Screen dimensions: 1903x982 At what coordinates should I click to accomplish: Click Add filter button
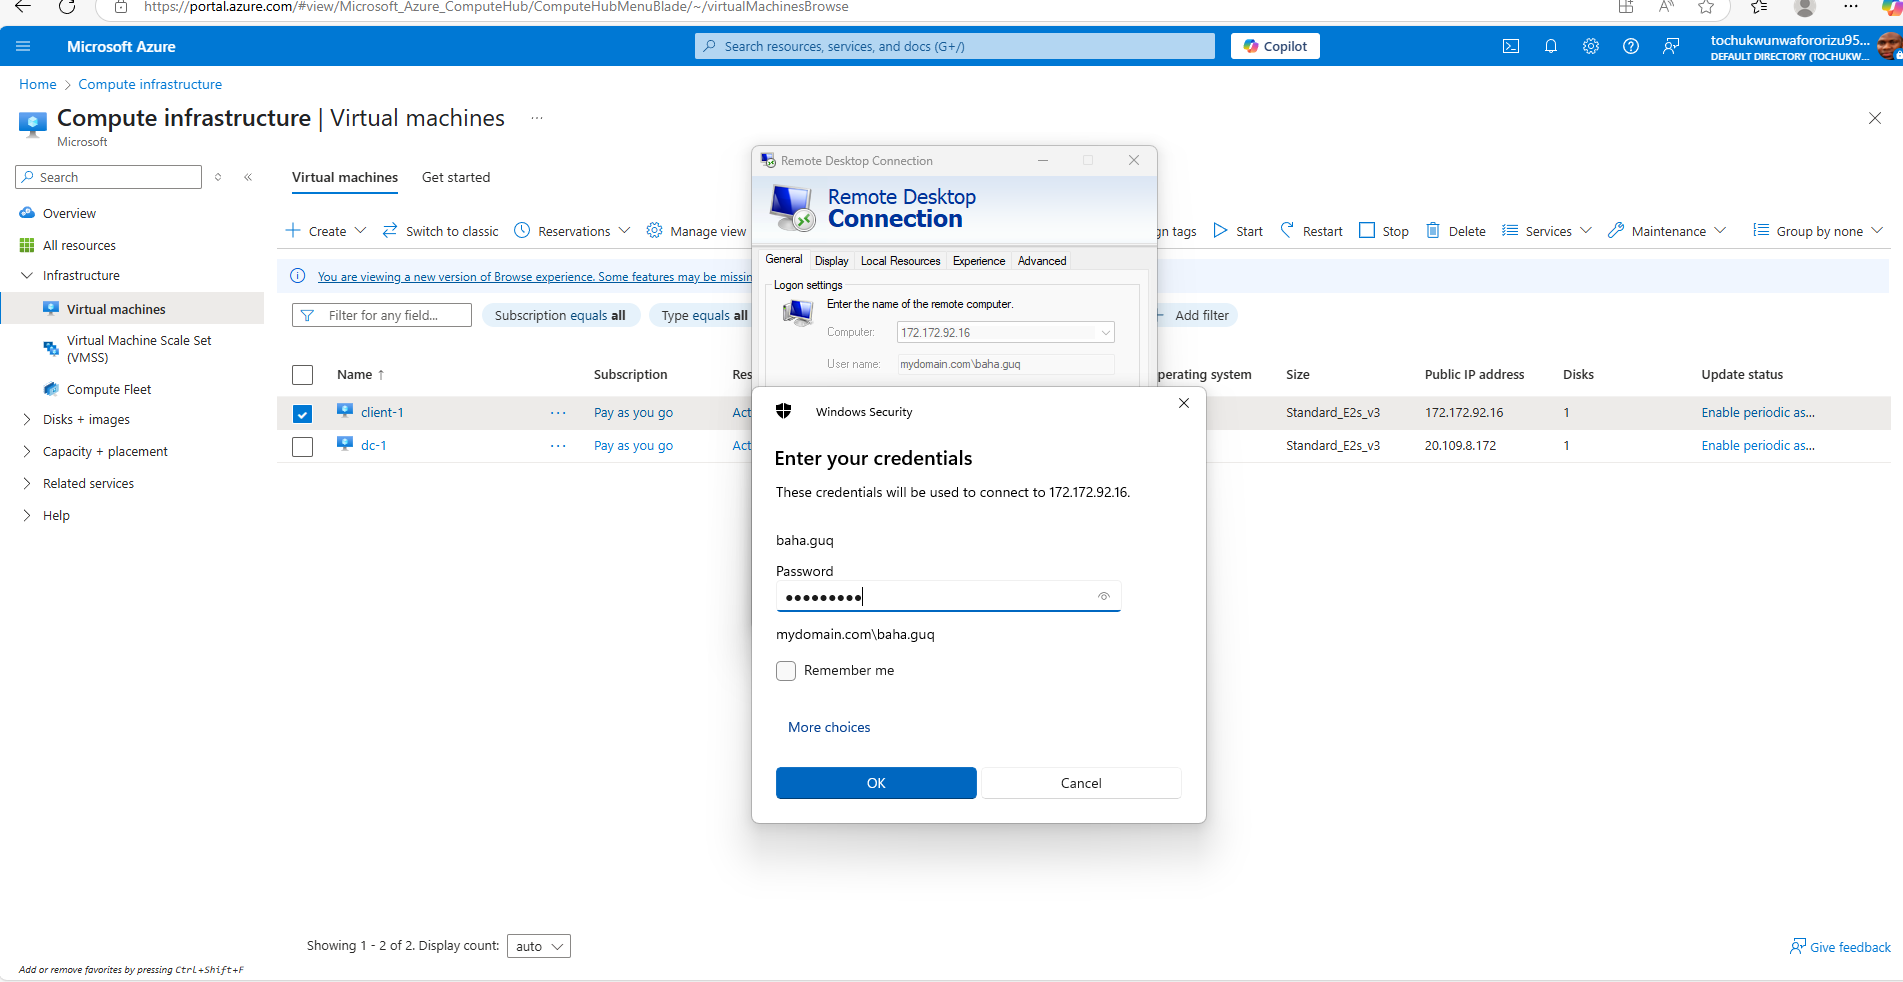click(1197, 315)
